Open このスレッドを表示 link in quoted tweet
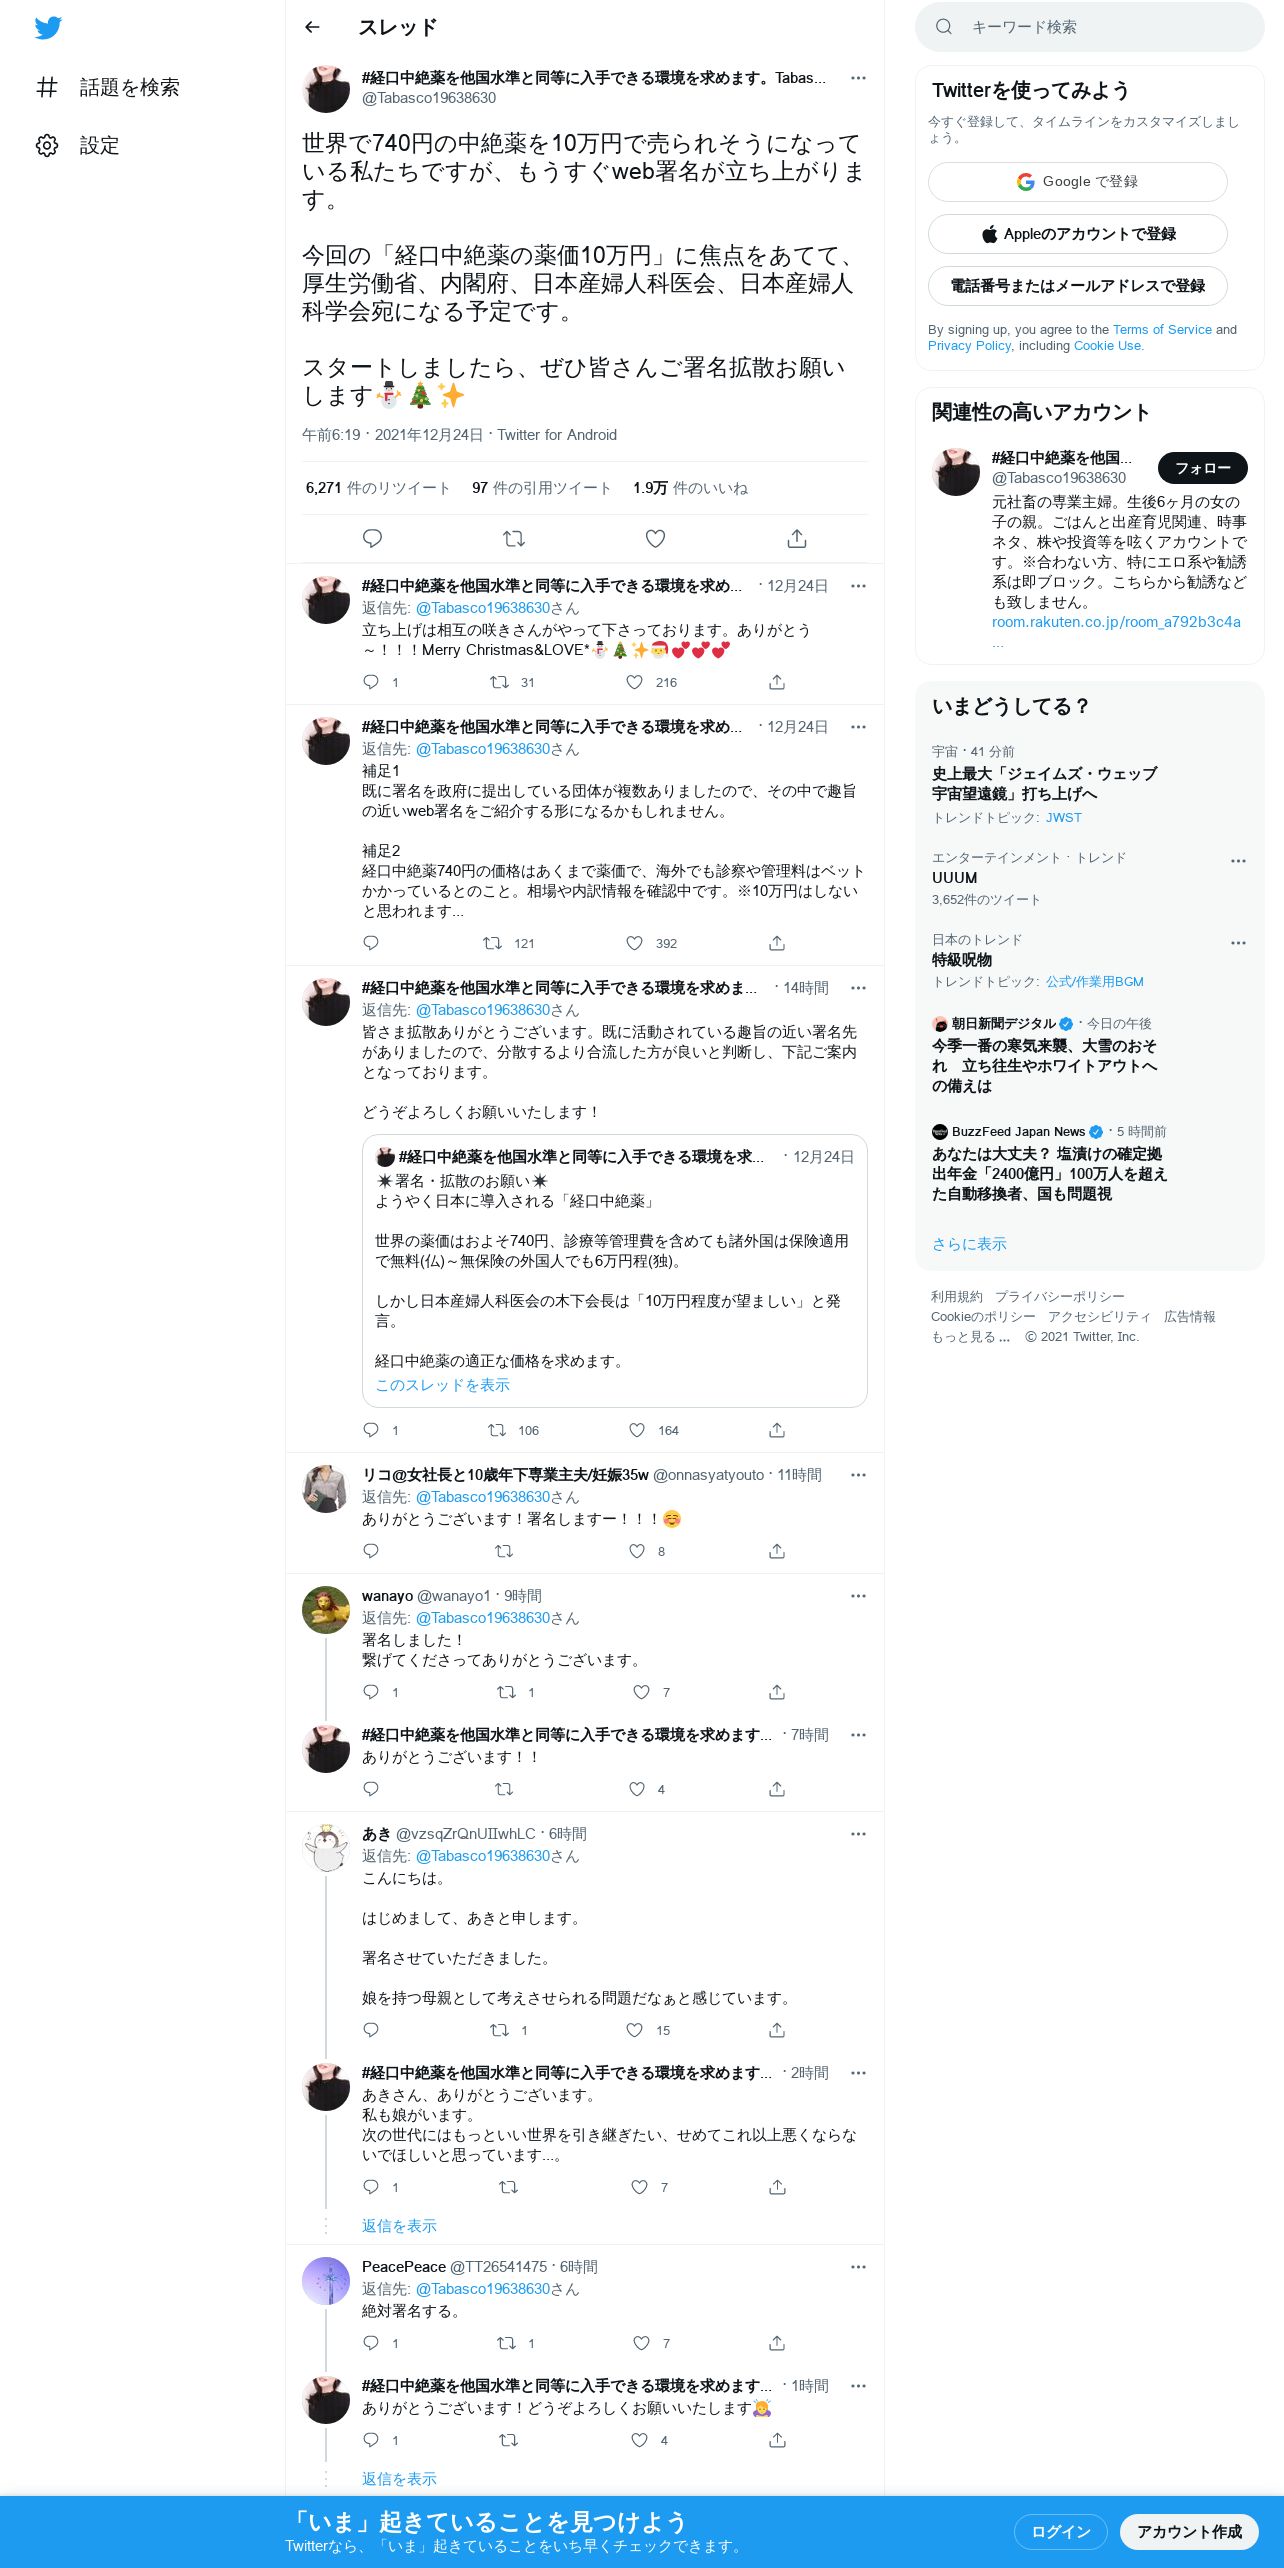Screen dimensions: 1284x2568 click(442, 1385)
